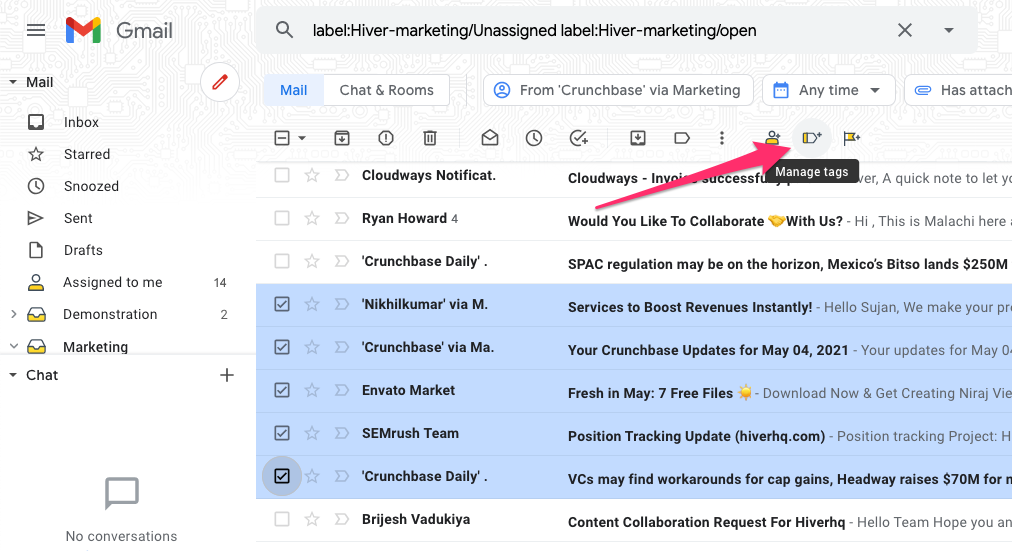Mark as read with envelope icon

coord(490,137)
